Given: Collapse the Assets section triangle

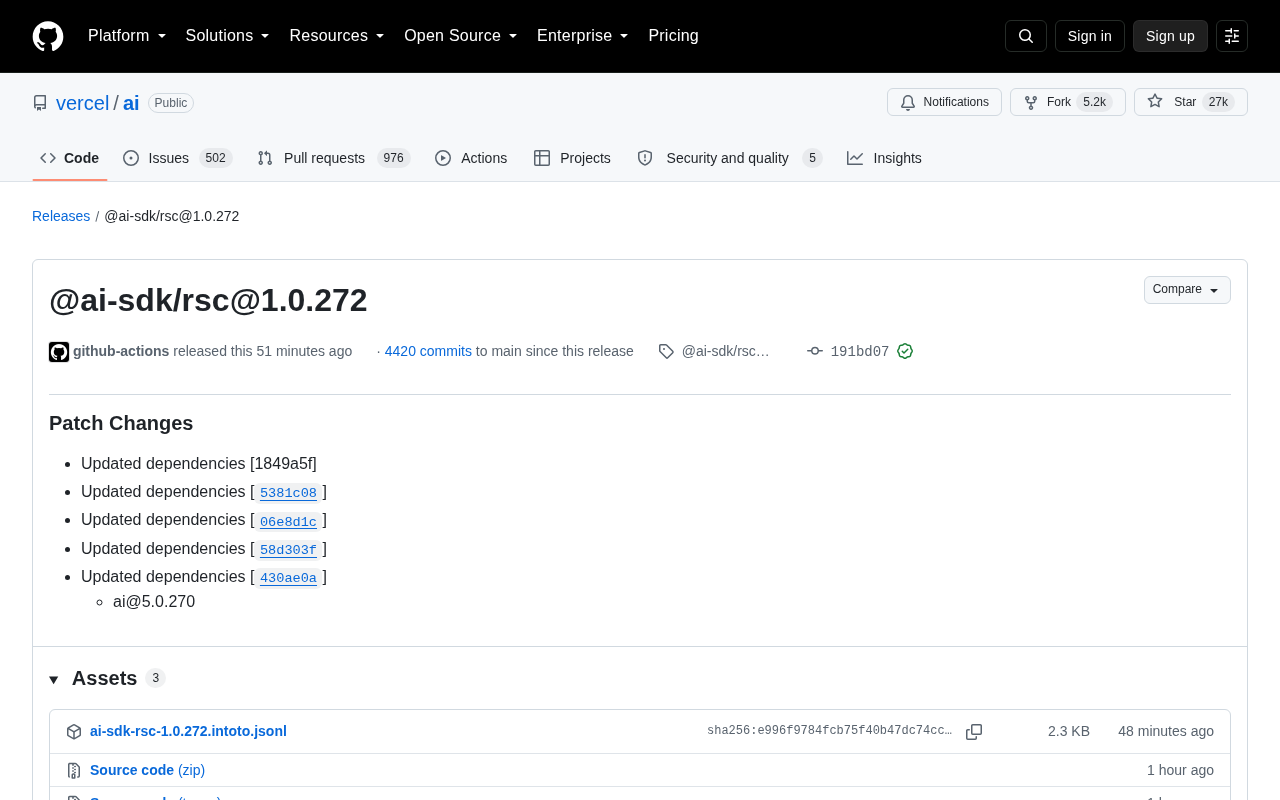Looking at the screenshot, I should pyautogui.click(x=54, y=680).
